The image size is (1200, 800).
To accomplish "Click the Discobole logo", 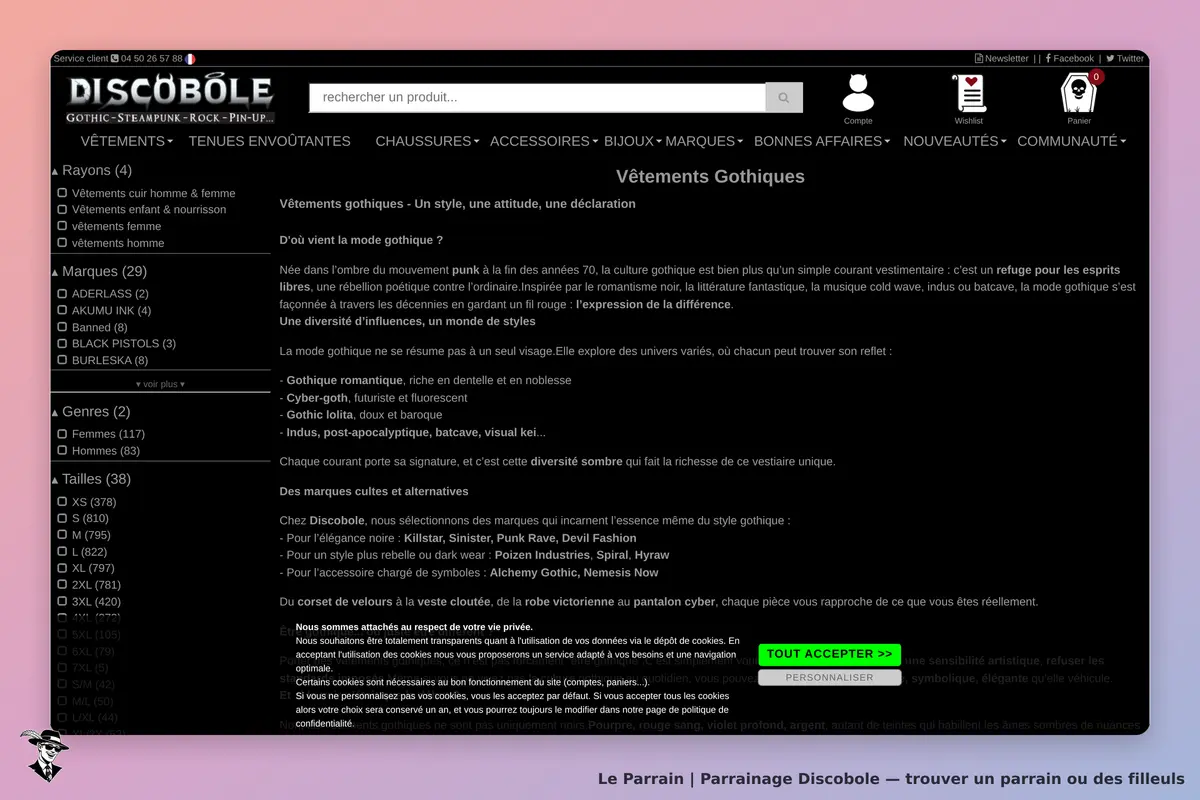I will pyautogui.click(x=170, y=98).
